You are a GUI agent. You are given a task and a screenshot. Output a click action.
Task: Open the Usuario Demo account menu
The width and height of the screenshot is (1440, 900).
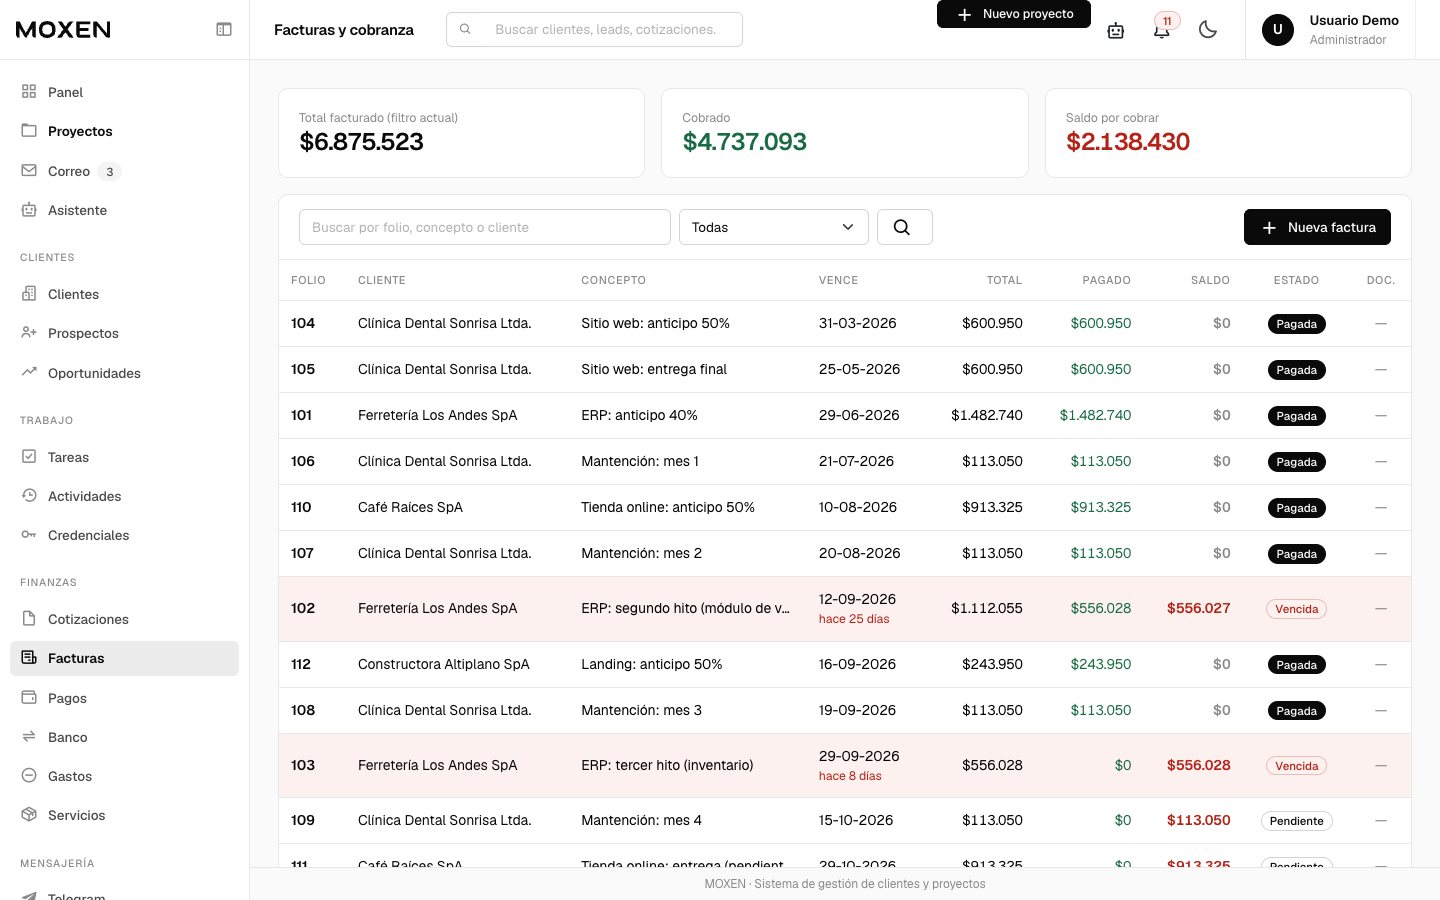coord(1330,30)
